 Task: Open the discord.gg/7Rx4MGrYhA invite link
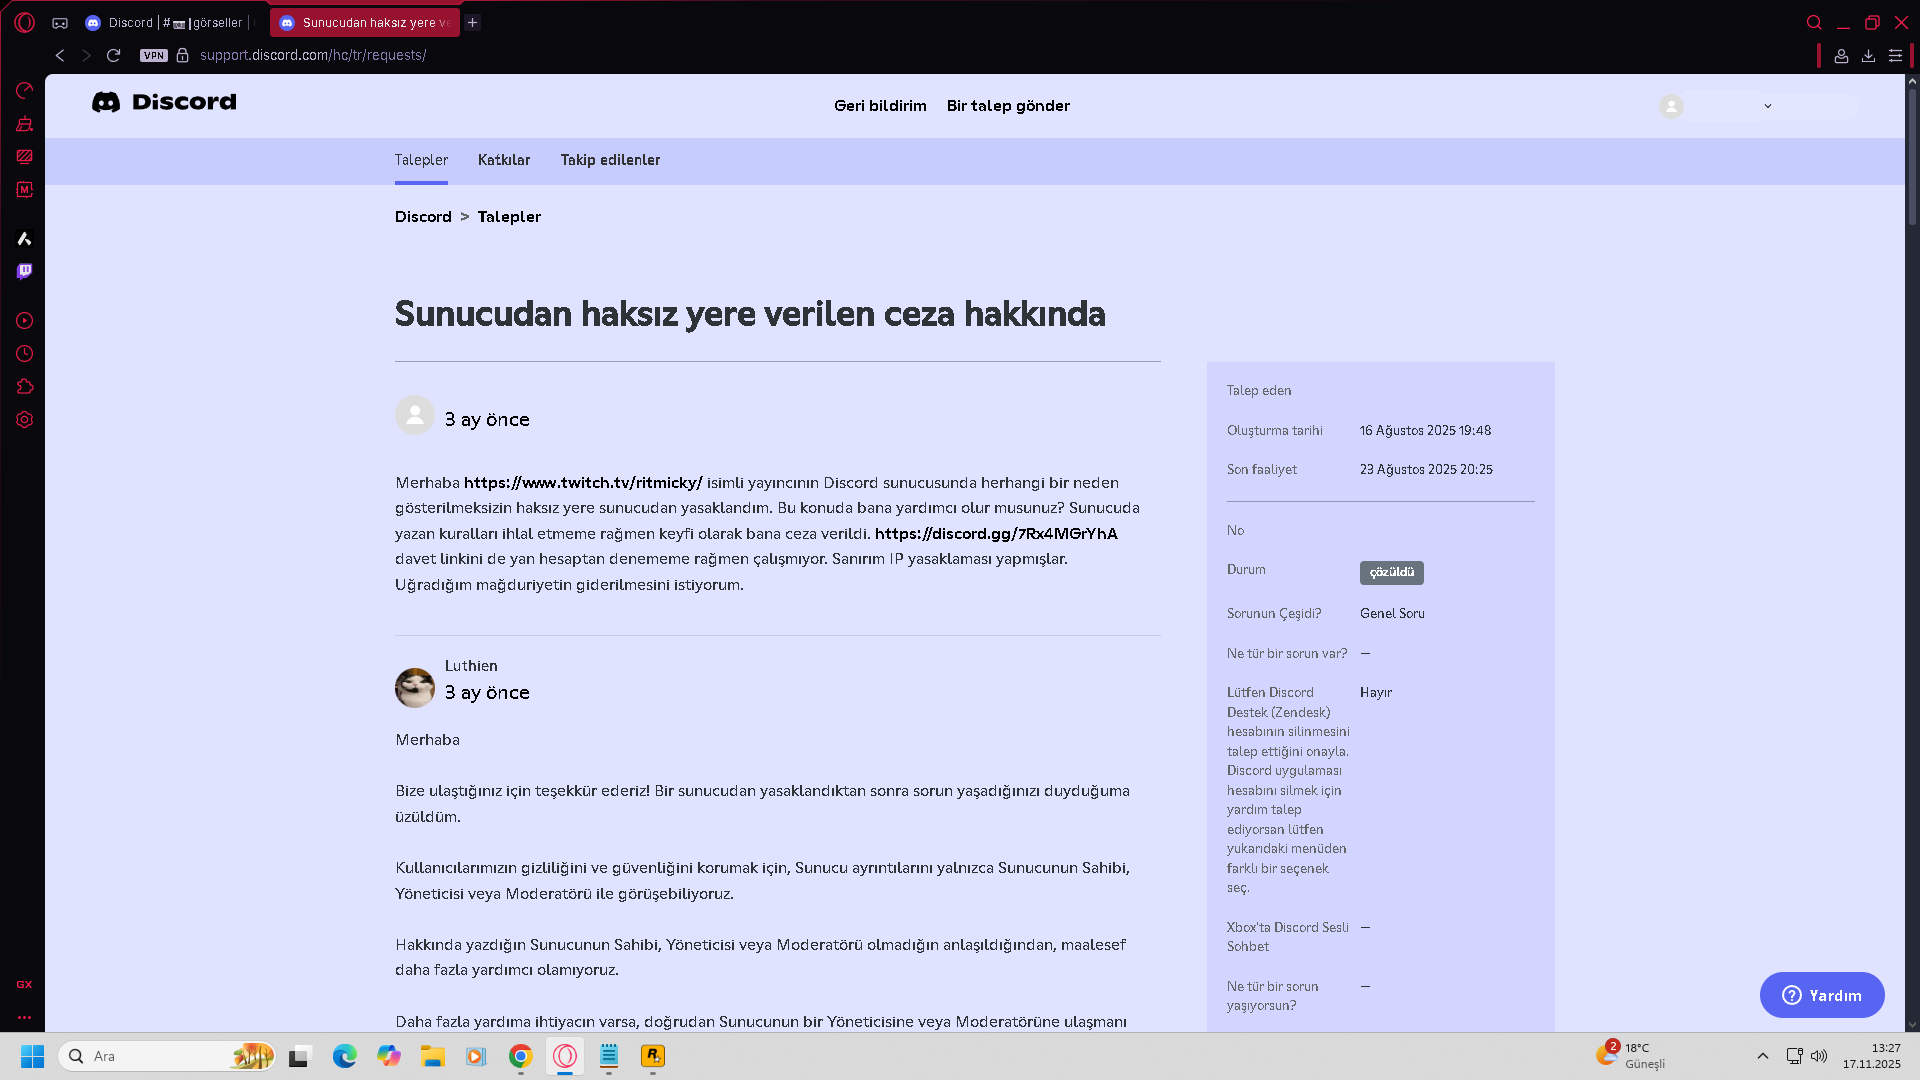point(996,534)
